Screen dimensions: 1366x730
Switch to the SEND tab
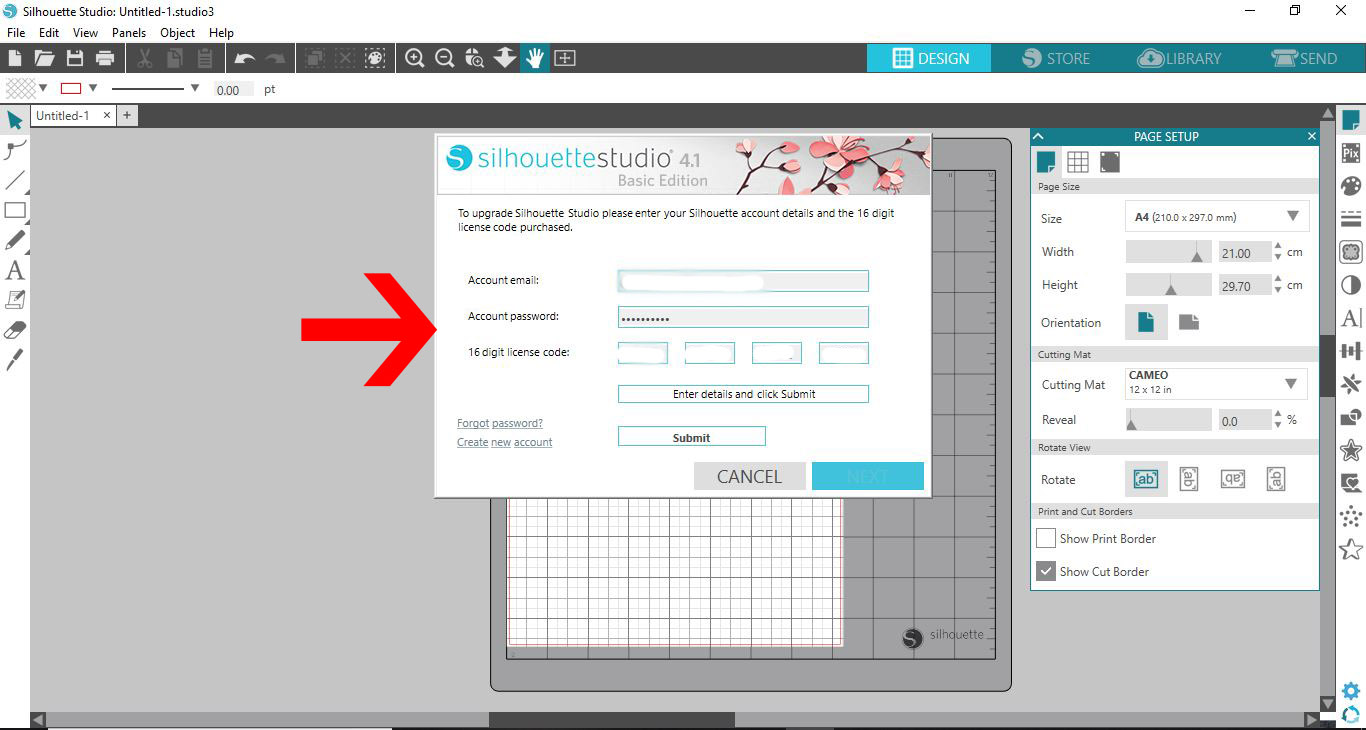1304,58
